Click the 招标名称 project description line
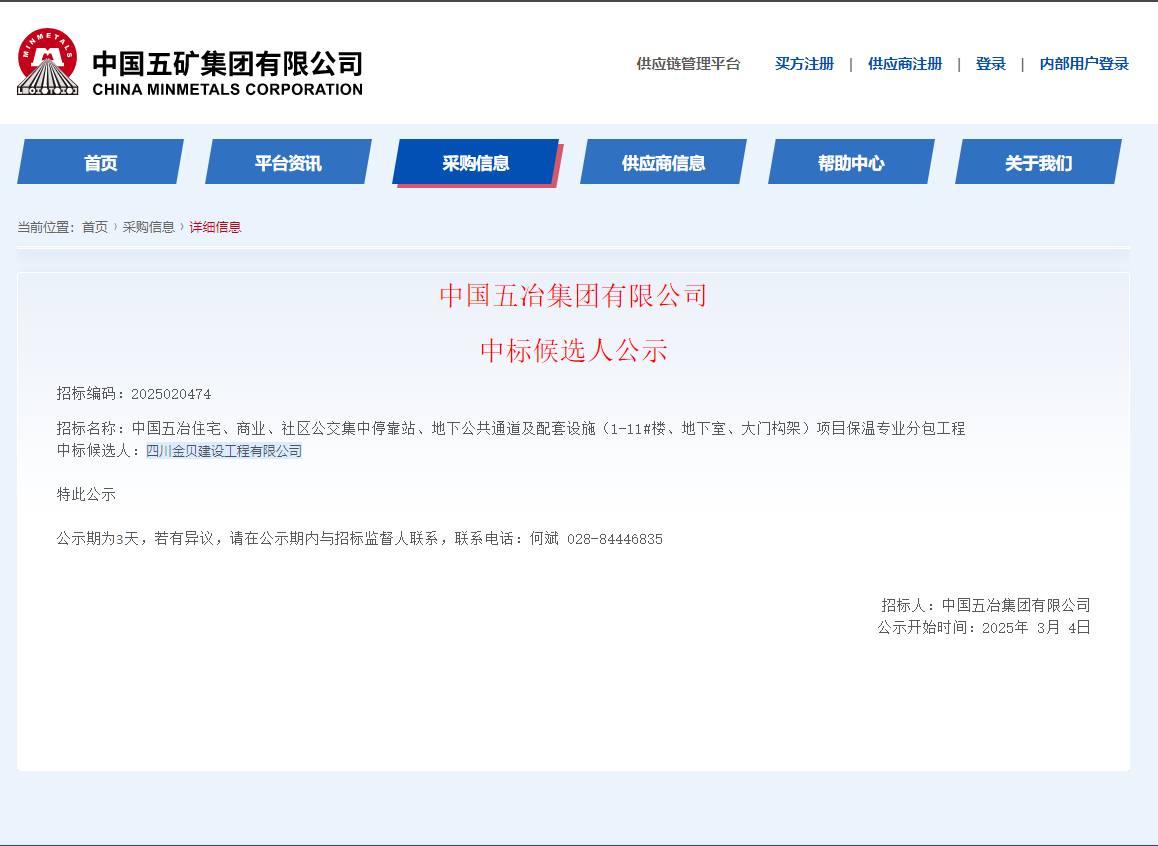1158x846 pixels. coord(511,429)
